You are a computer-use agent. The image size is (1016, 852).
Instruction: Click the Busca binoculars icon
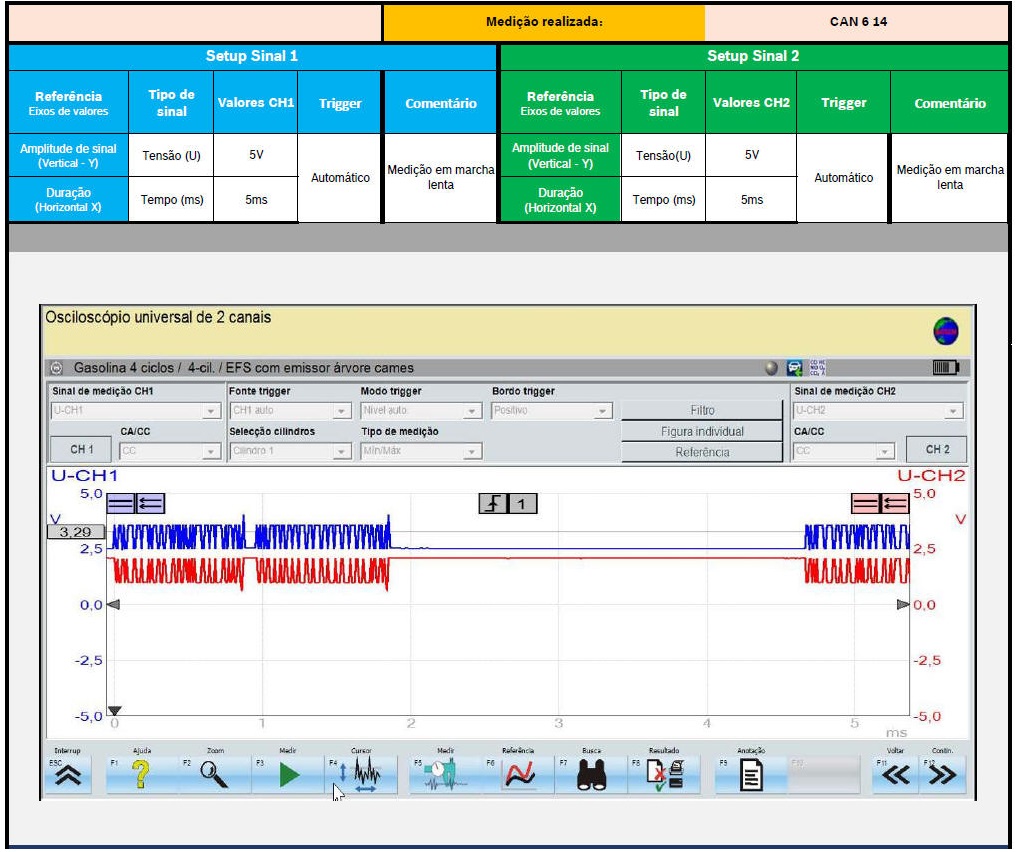tap(592, 775)
